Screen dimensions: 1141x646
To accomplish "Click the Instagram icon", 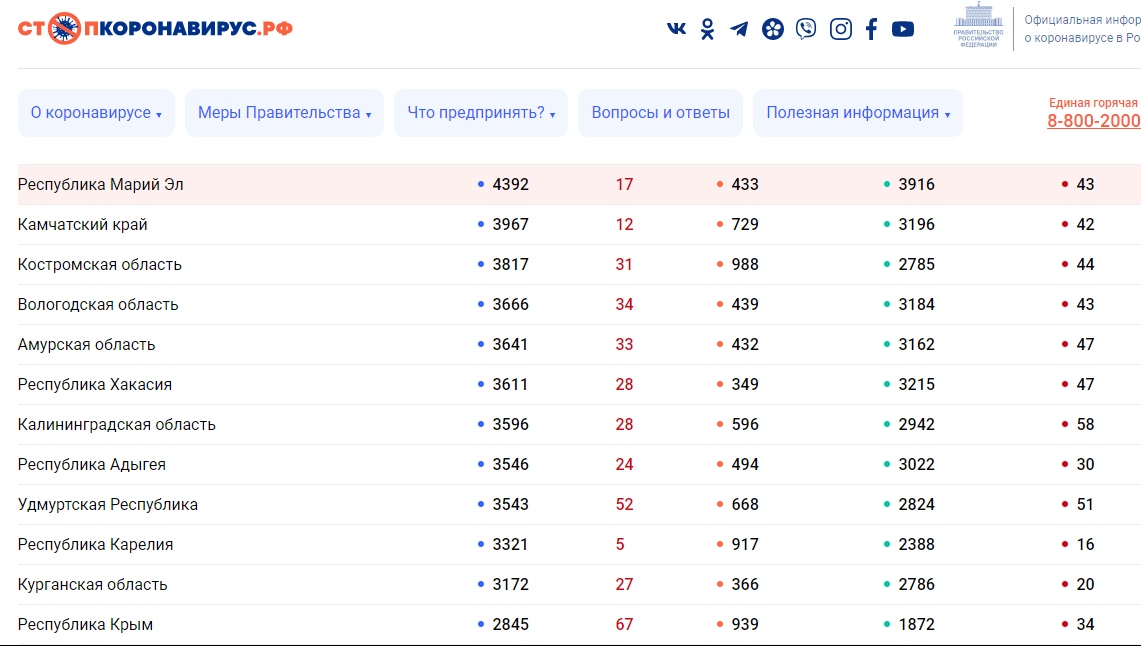I will [841, 29].
